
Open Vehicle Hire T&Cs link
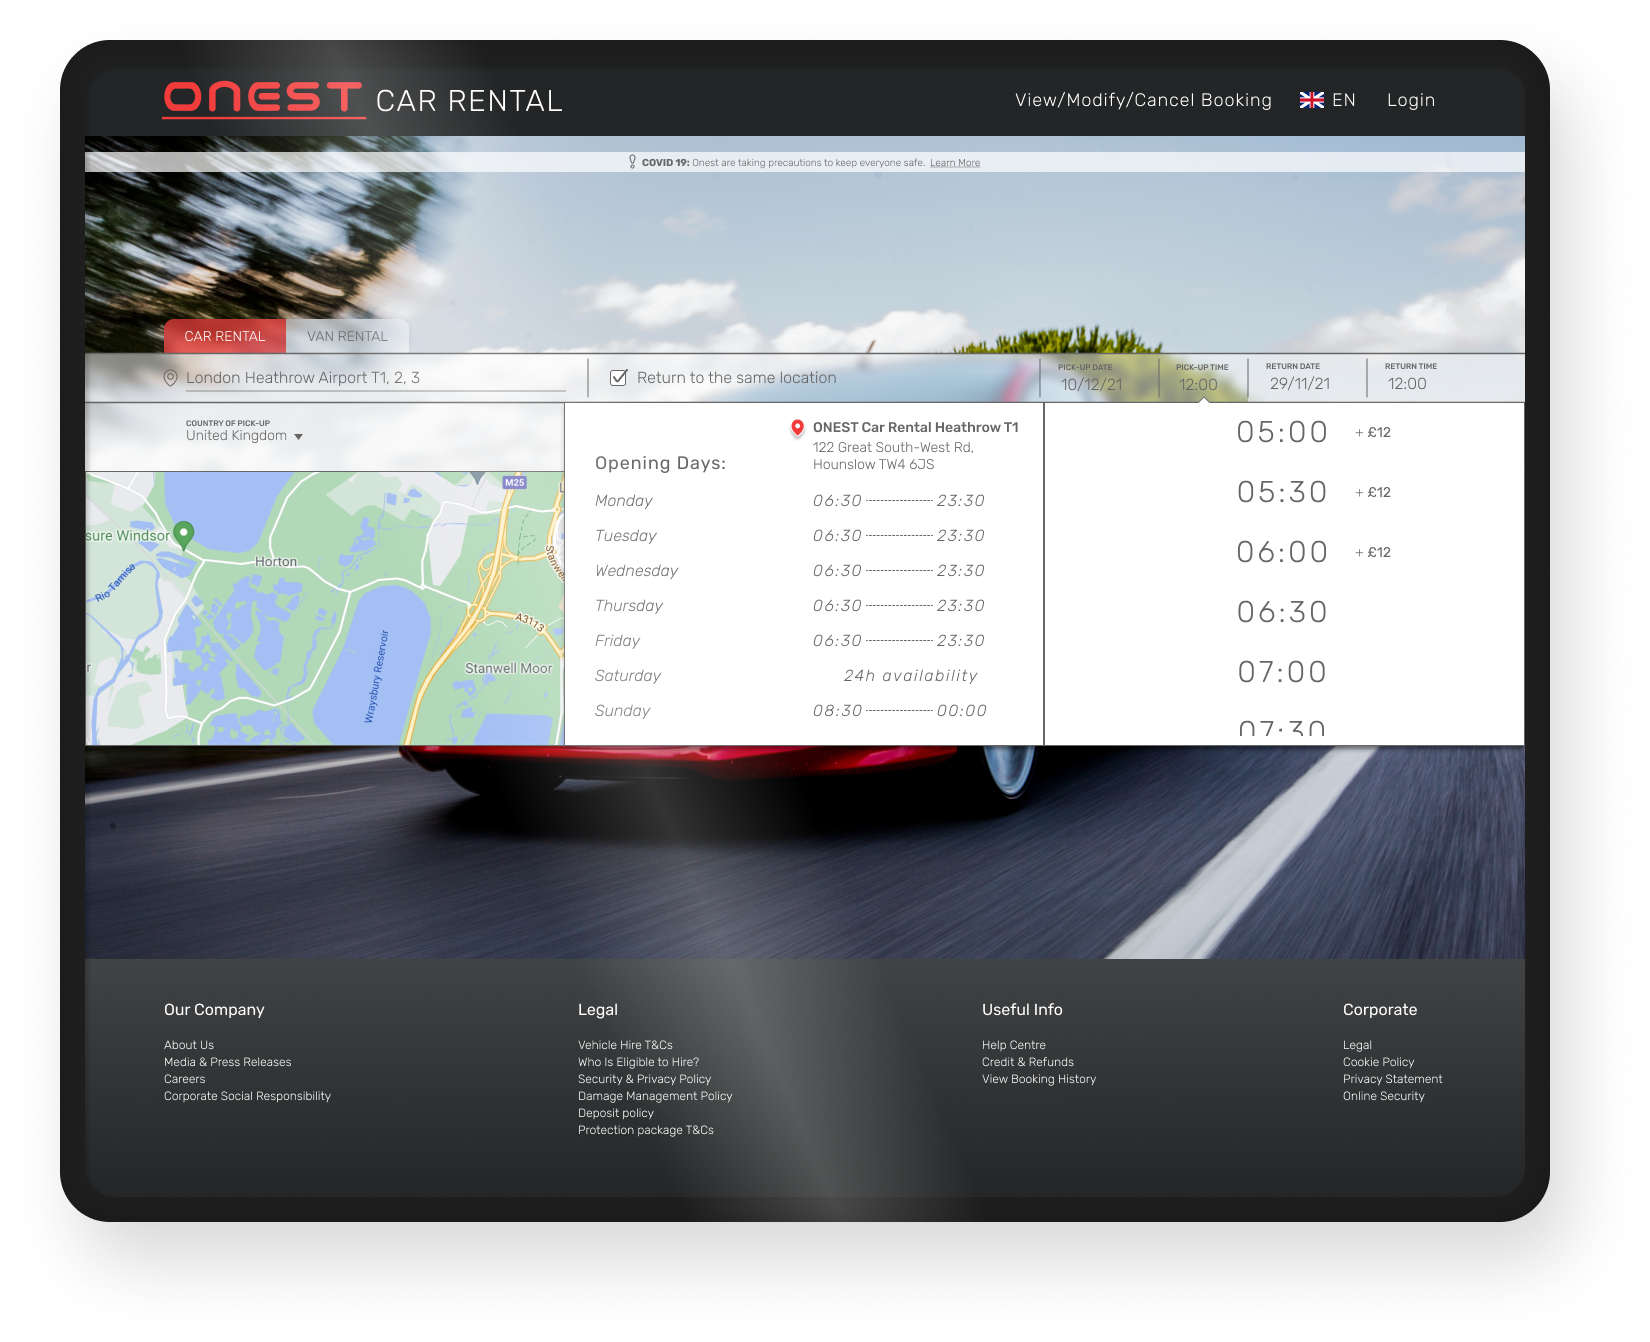[x=625, y=1045]
